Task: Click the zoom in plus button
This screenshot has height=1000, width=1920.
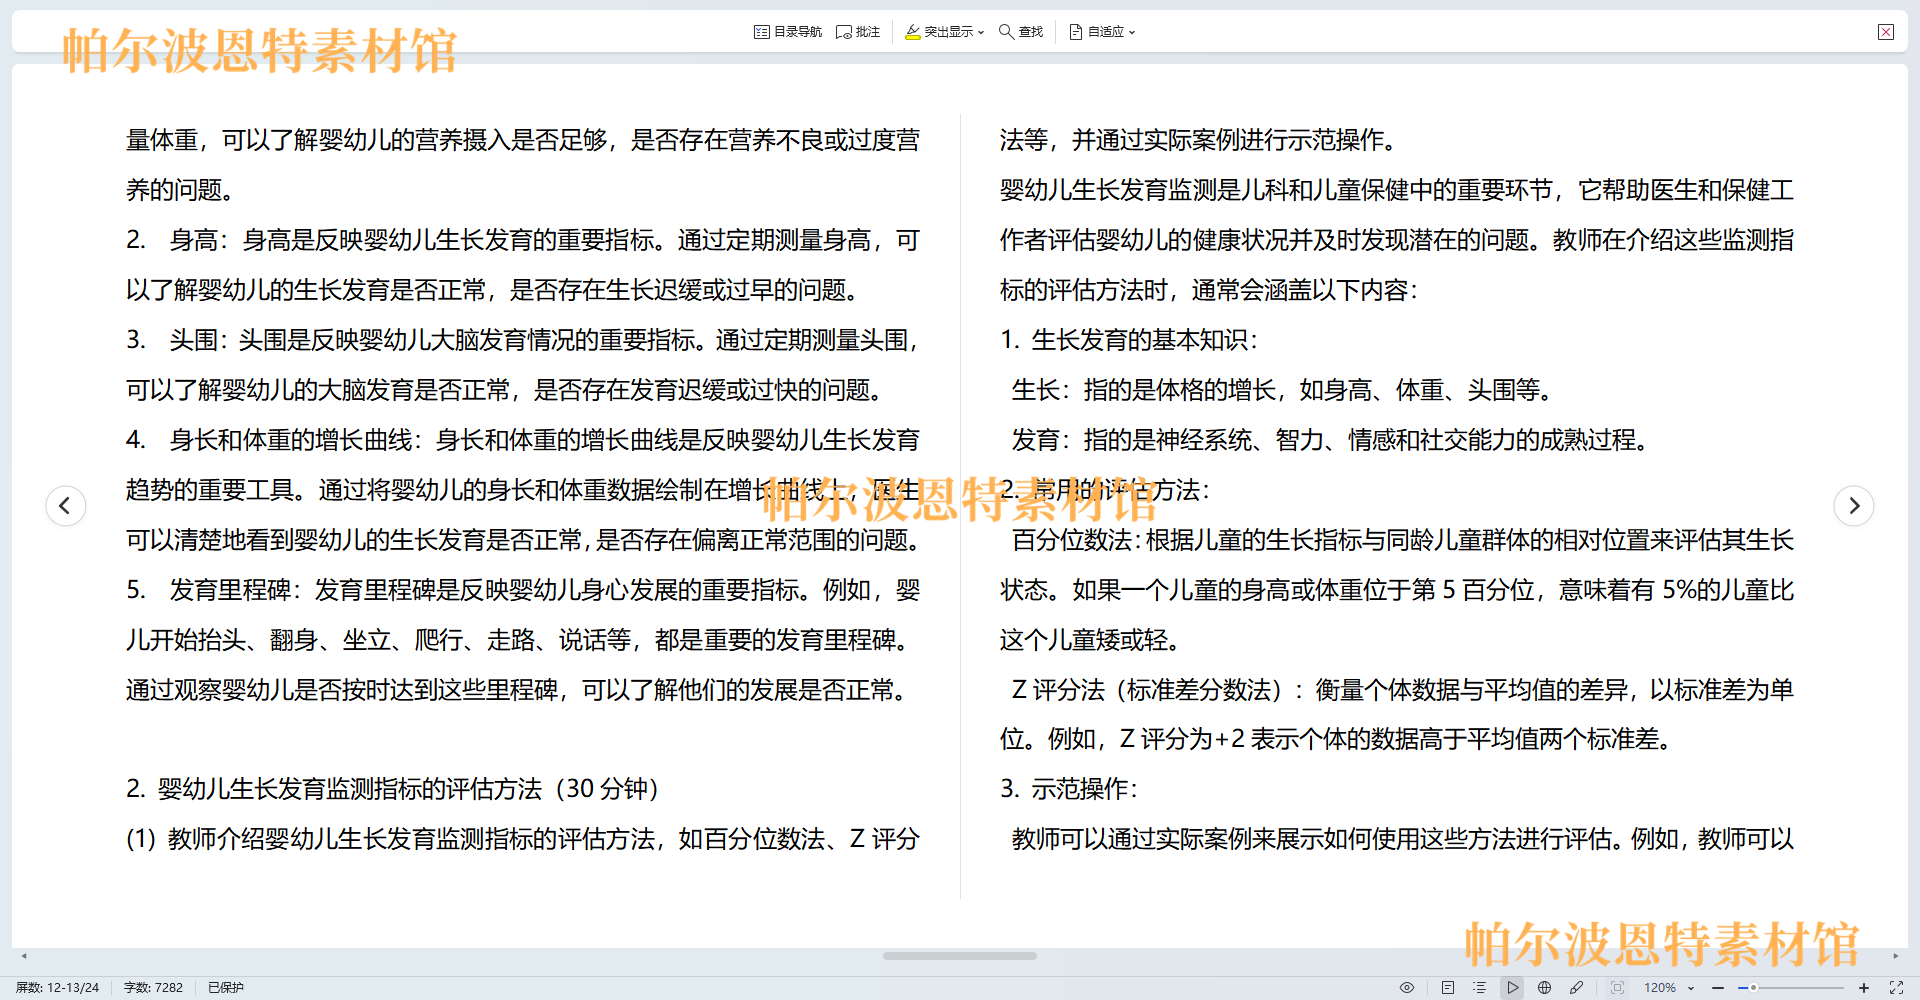Action: pyautogui.click(x=1864, y=987)
